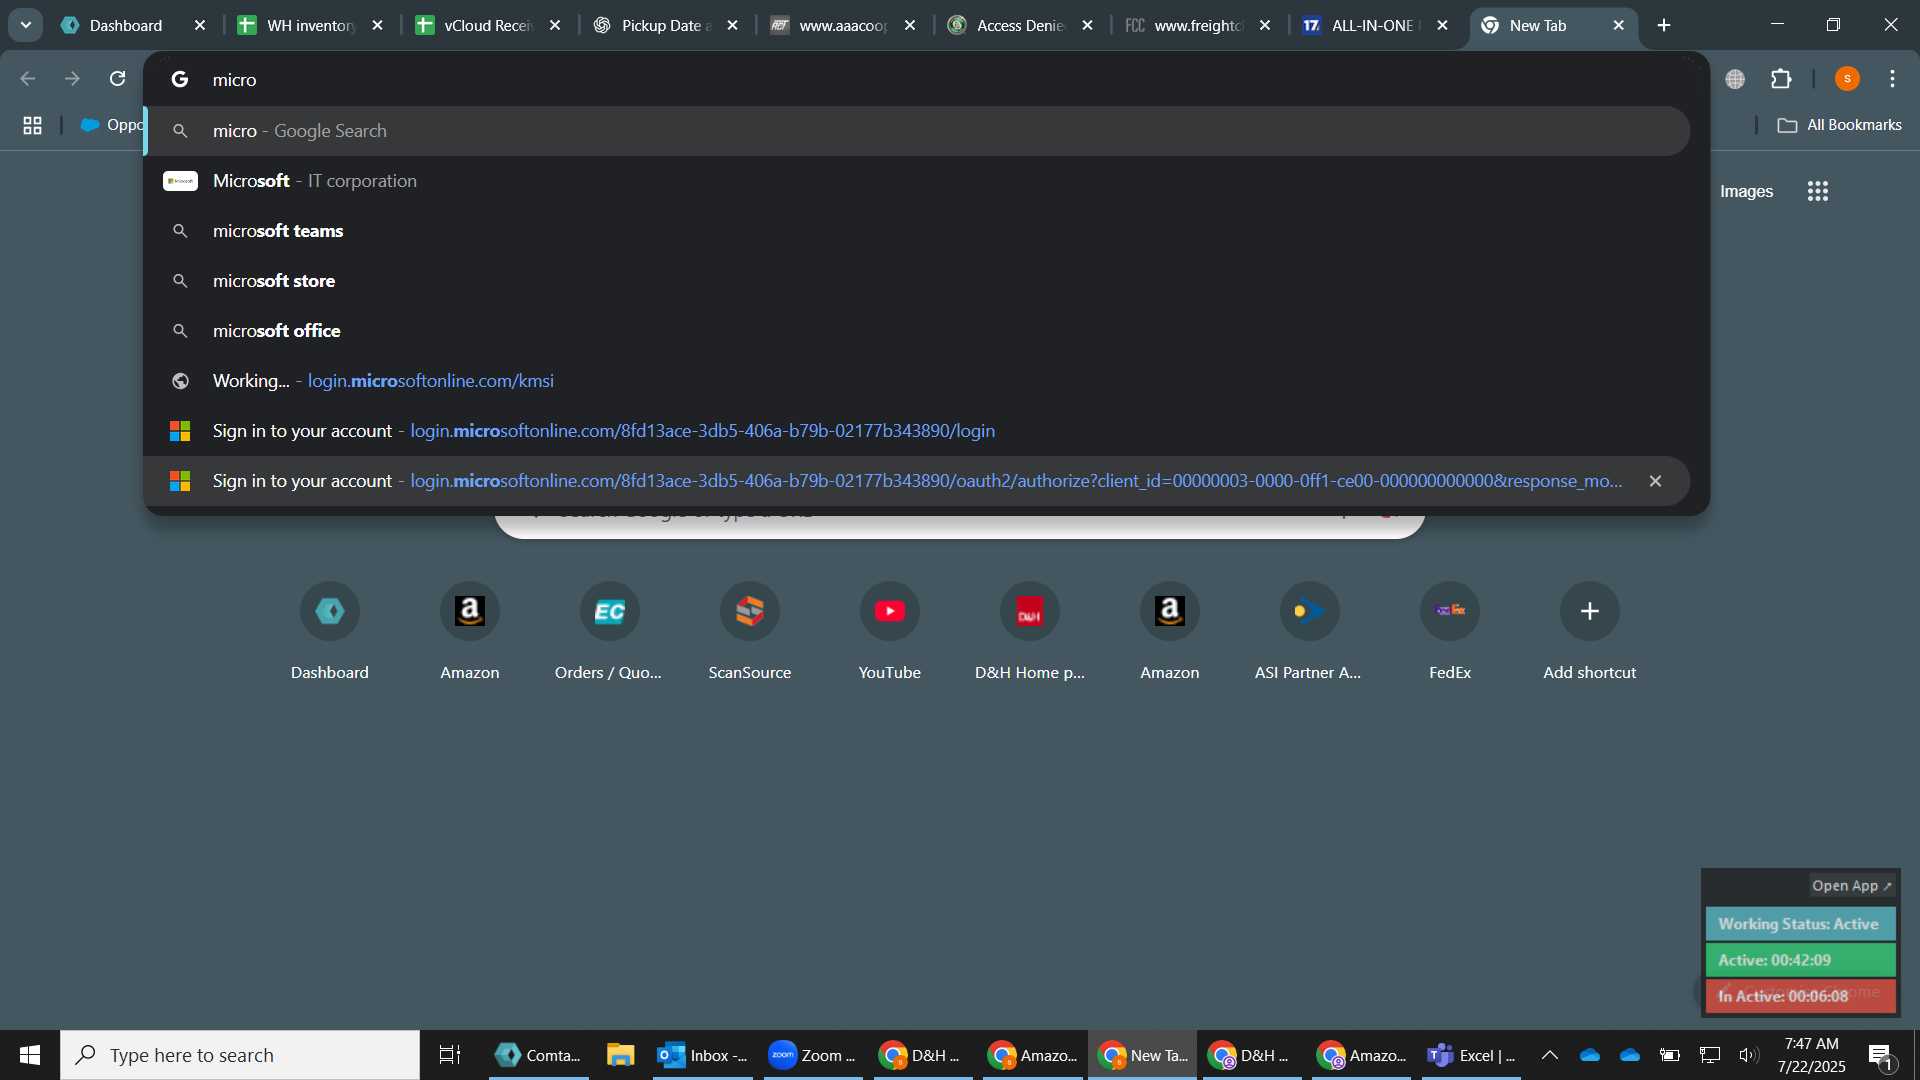Close the Pickup Date tab
This screenshot has width=1920, height=1080.
pyautogui.click(x=732, y=25)
